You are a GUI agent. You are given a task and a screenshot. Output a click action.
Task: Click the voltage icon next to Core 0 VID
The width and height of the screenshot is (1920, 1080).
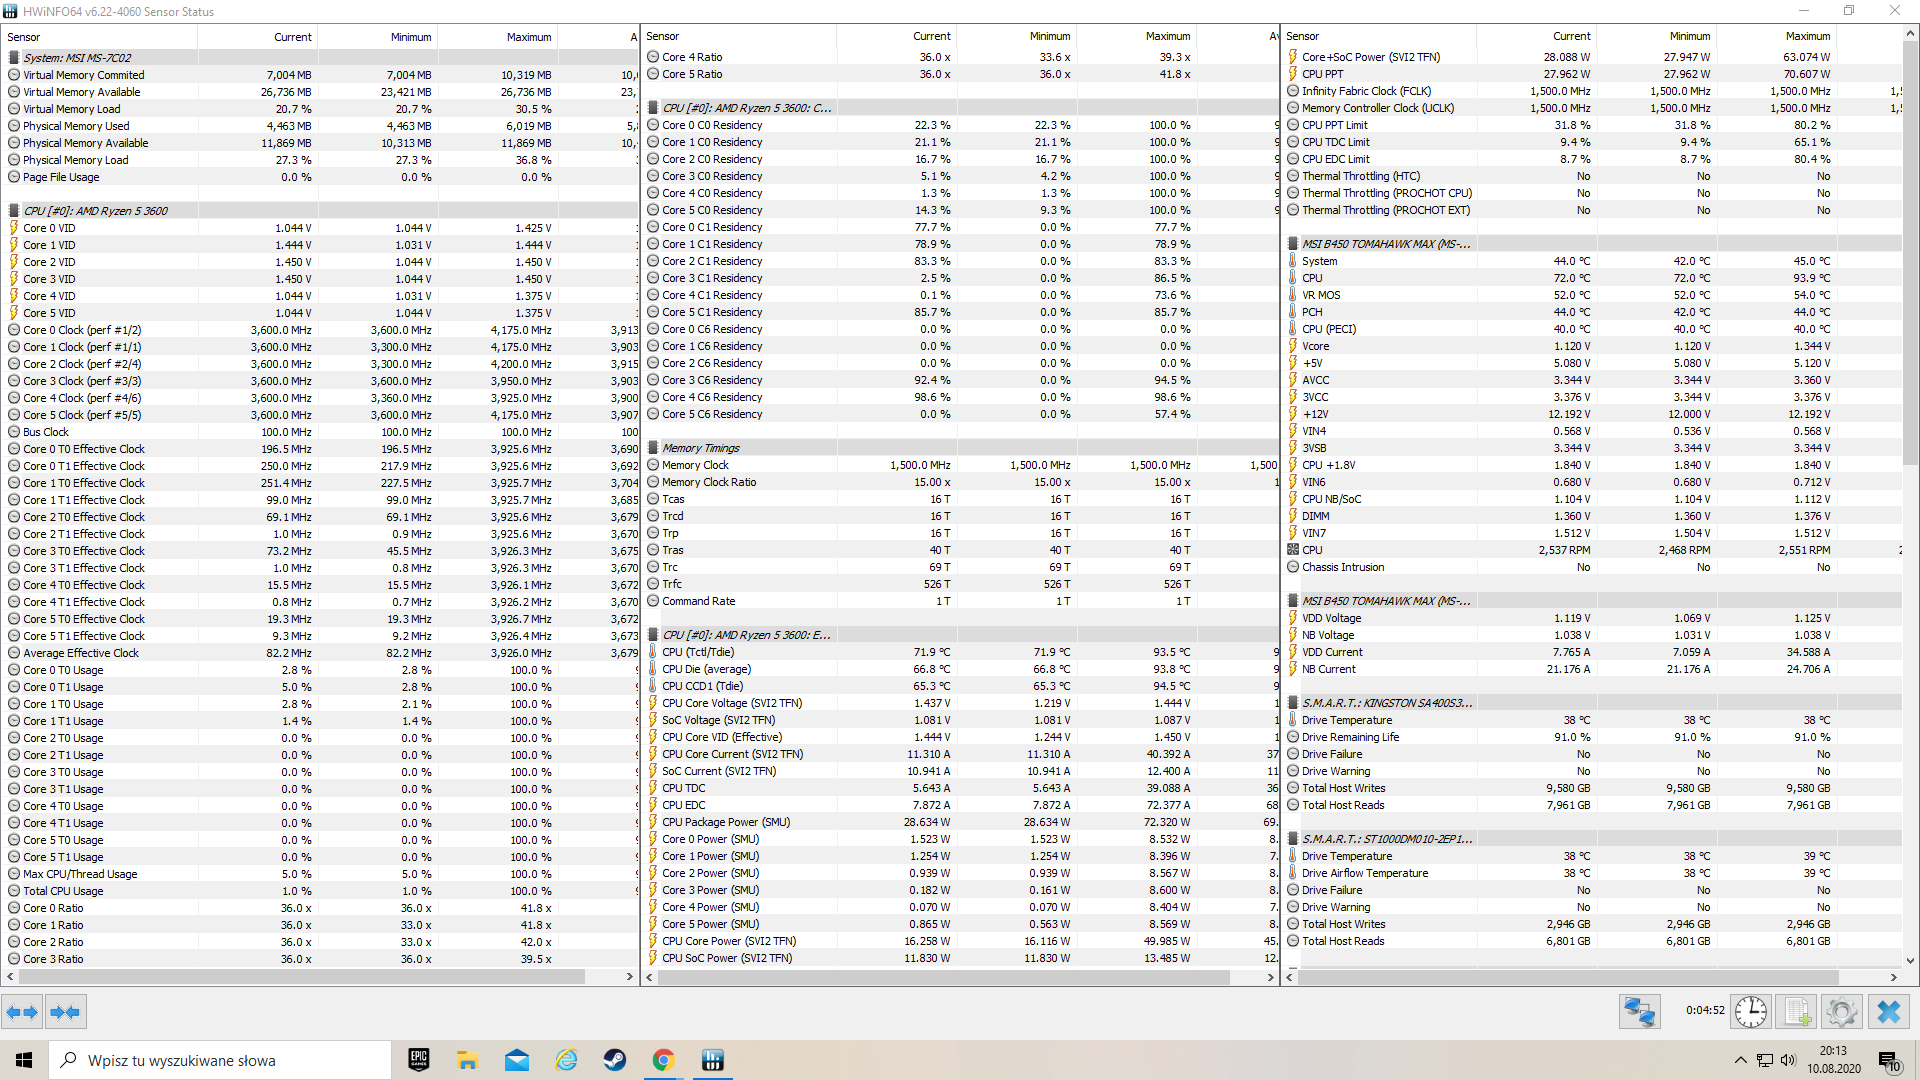pos(14,228)
